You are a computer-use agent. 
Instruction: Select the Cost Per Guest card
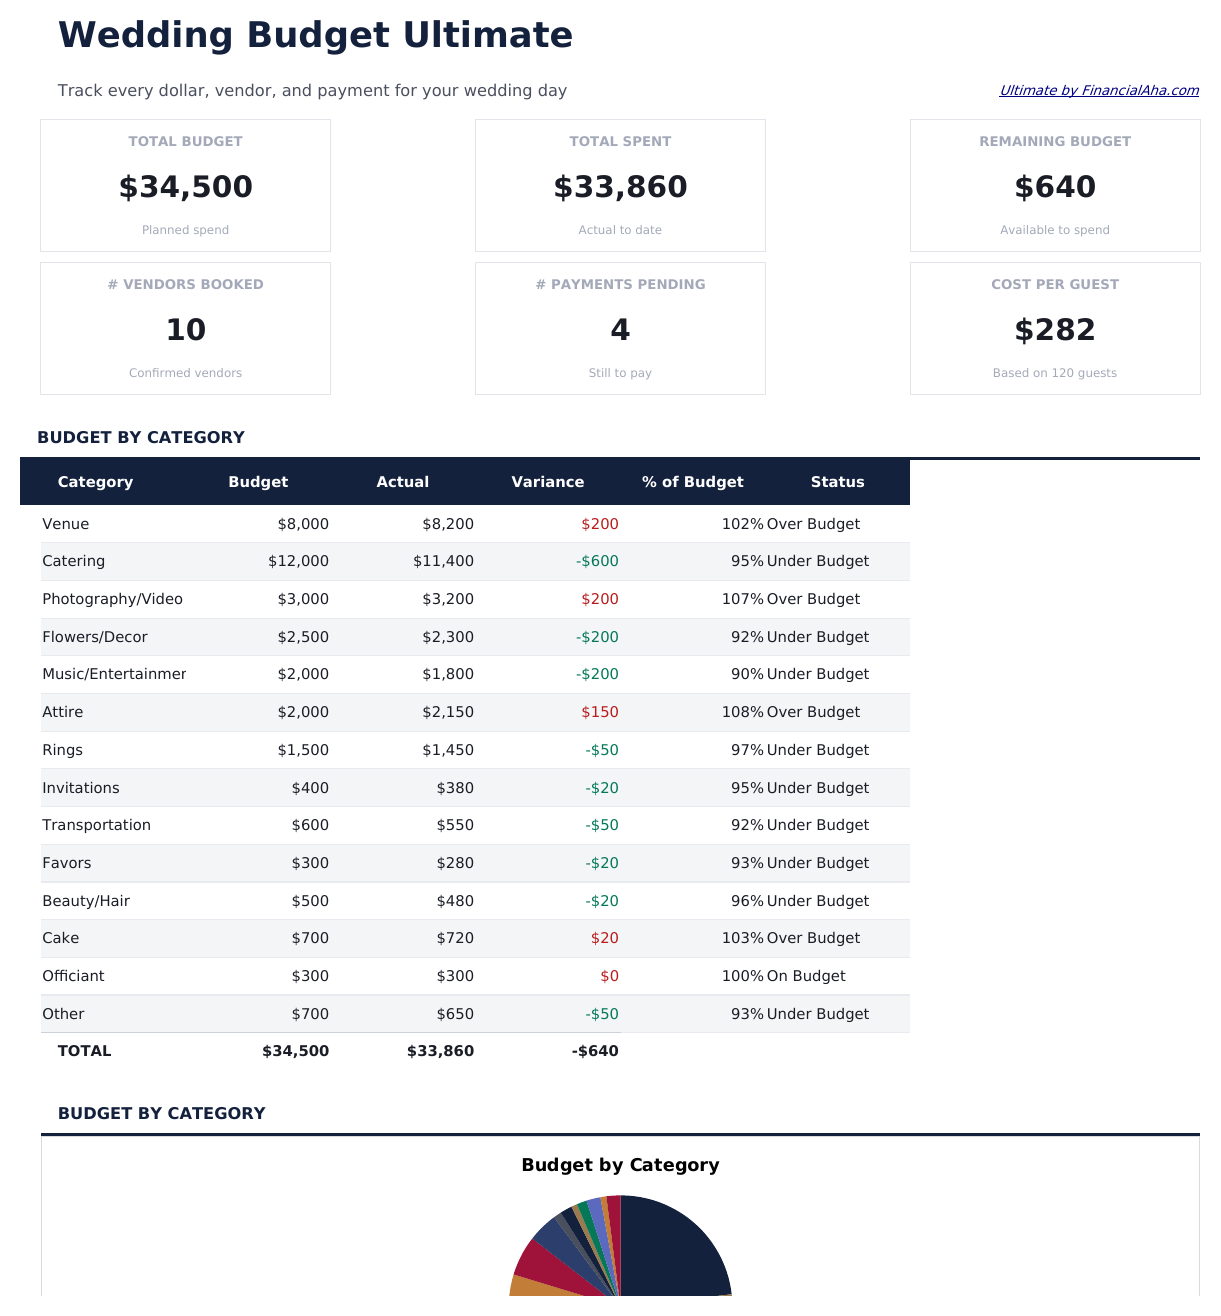tap(1055, 328)
